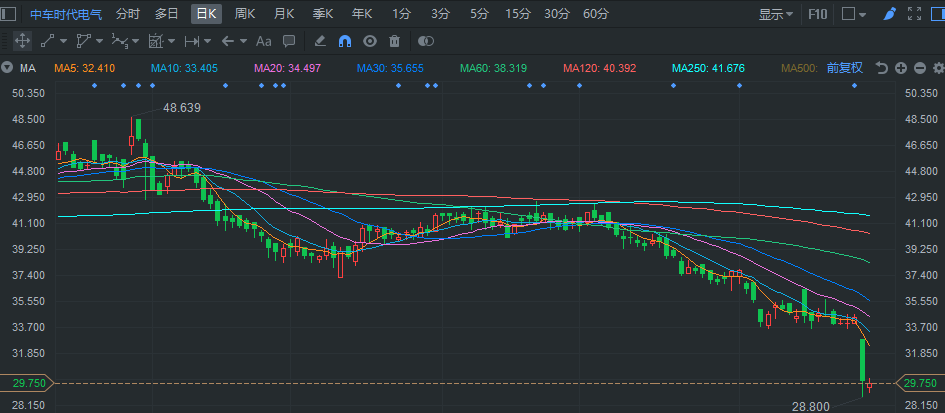The image size is (945, 413).
Task: Click the 中车时代电气 stock name
Action: pos(66,14)
